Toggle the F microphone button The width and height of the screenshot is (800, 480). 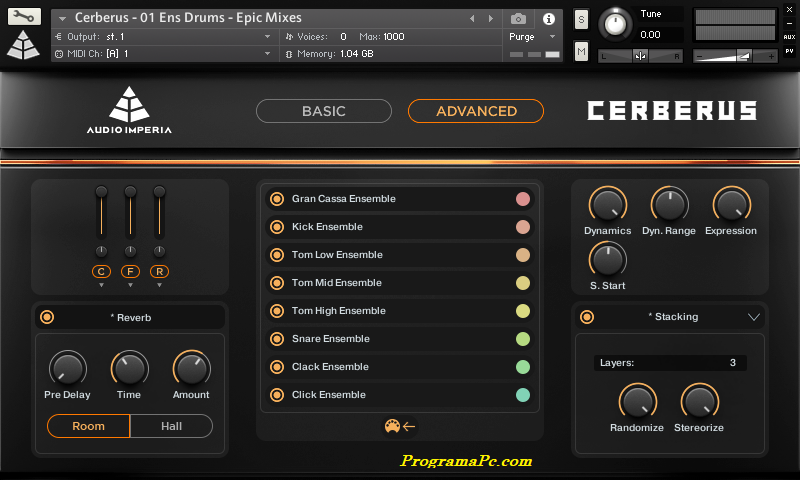[130, 272]
